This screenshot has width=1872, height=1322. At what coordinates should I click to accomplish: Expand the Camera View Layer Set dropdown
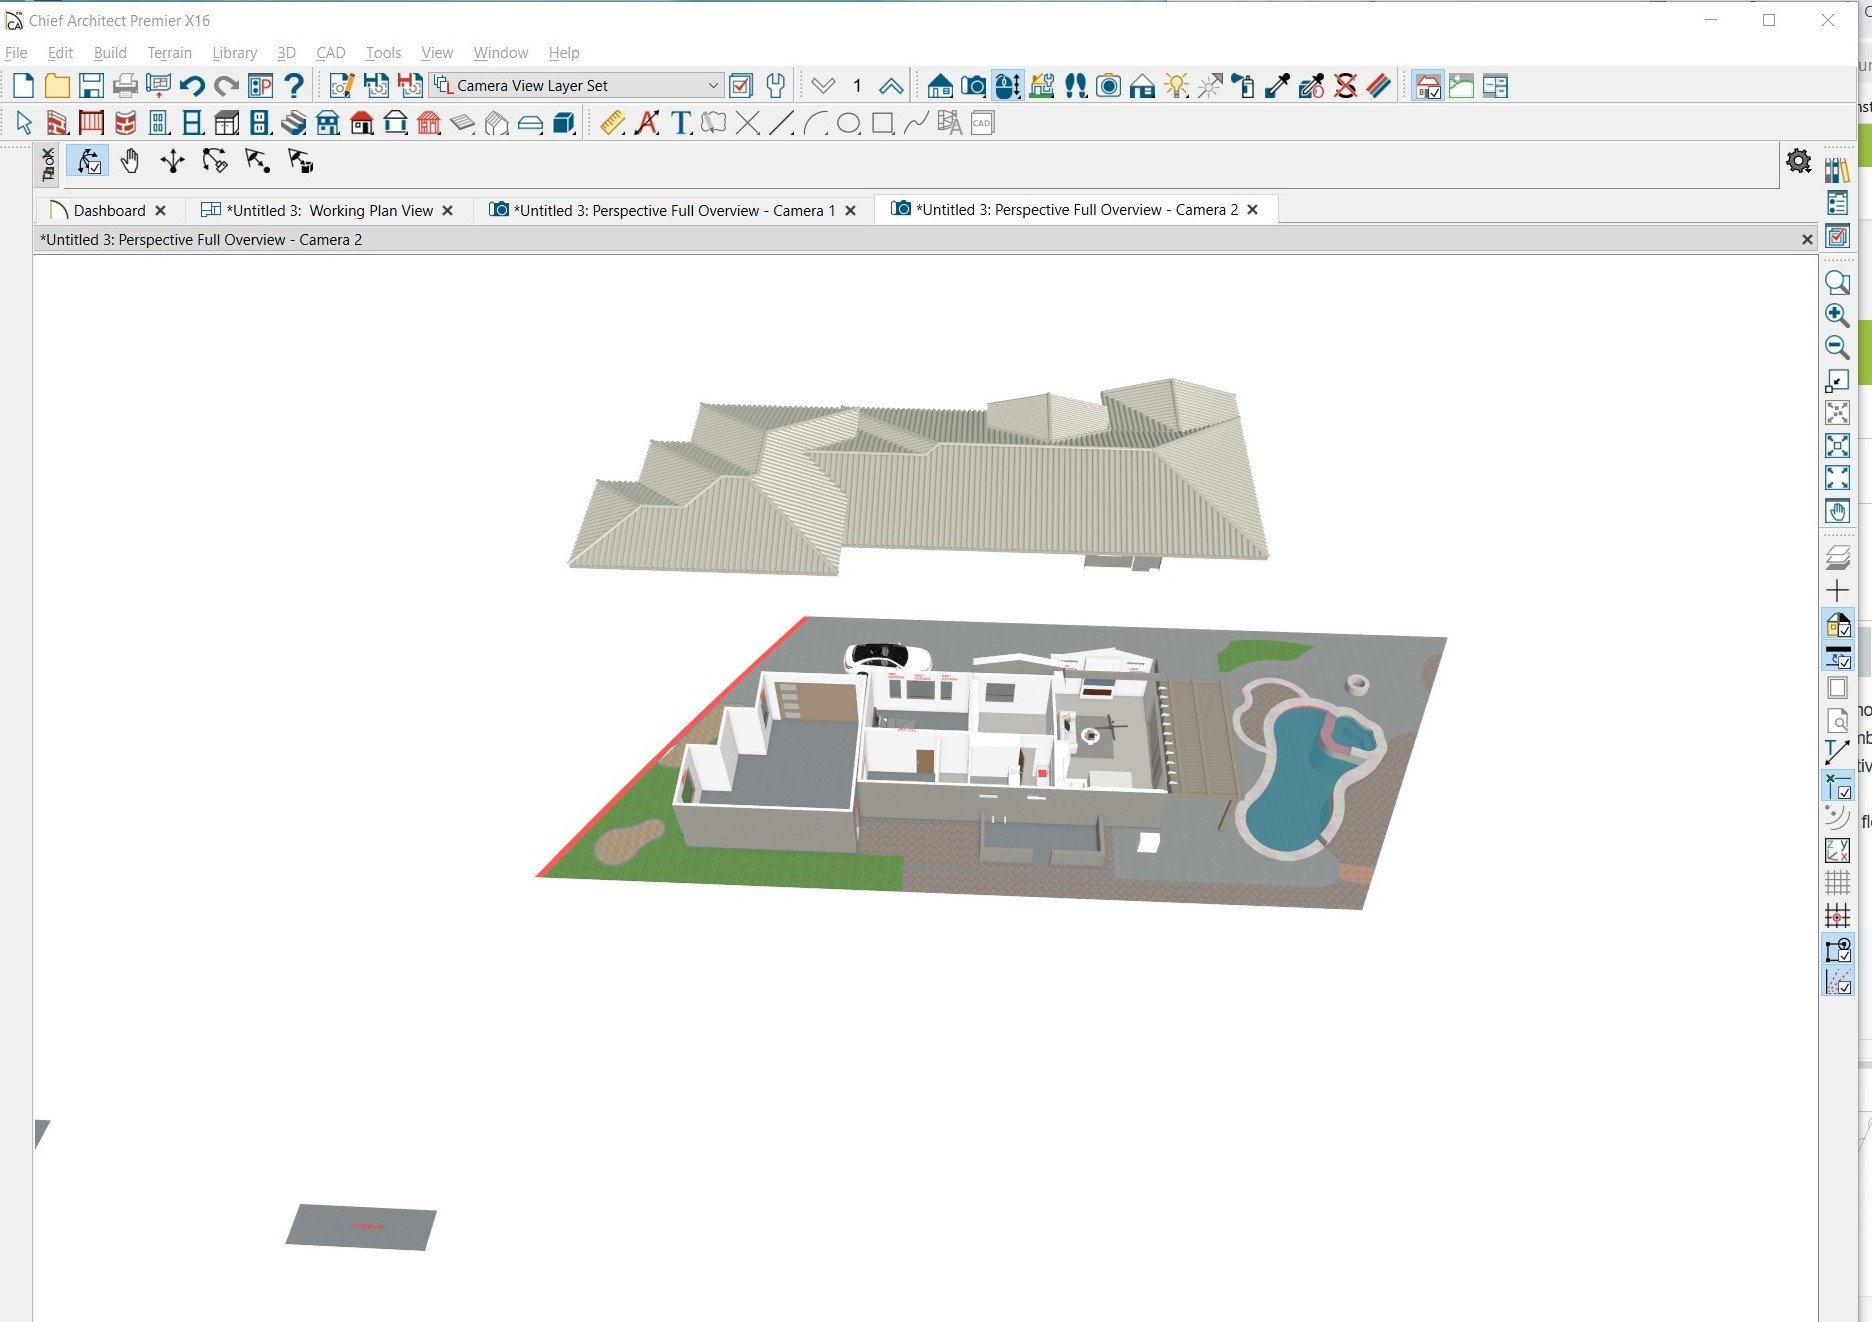click(x=712, y=86)
